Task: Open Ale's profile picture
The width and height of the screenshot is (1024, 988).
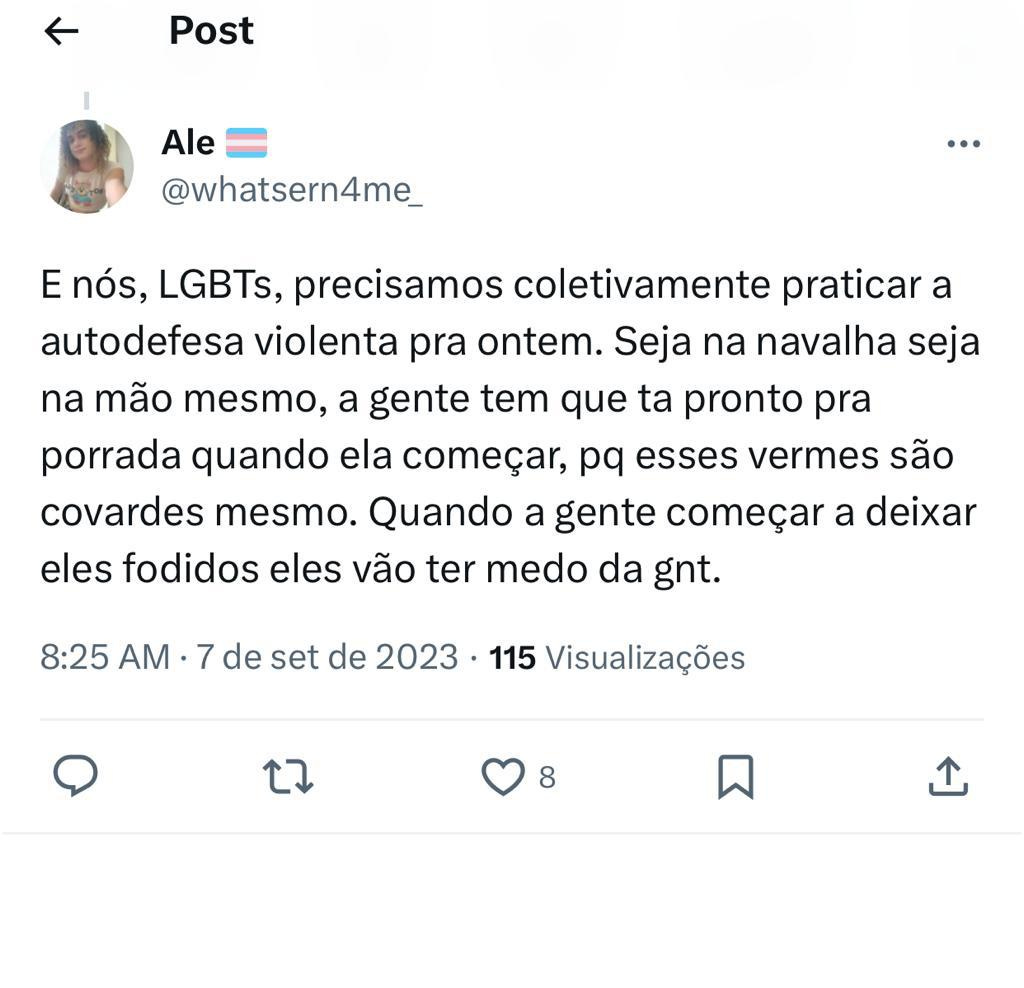Action: click(x=87, y=167)
